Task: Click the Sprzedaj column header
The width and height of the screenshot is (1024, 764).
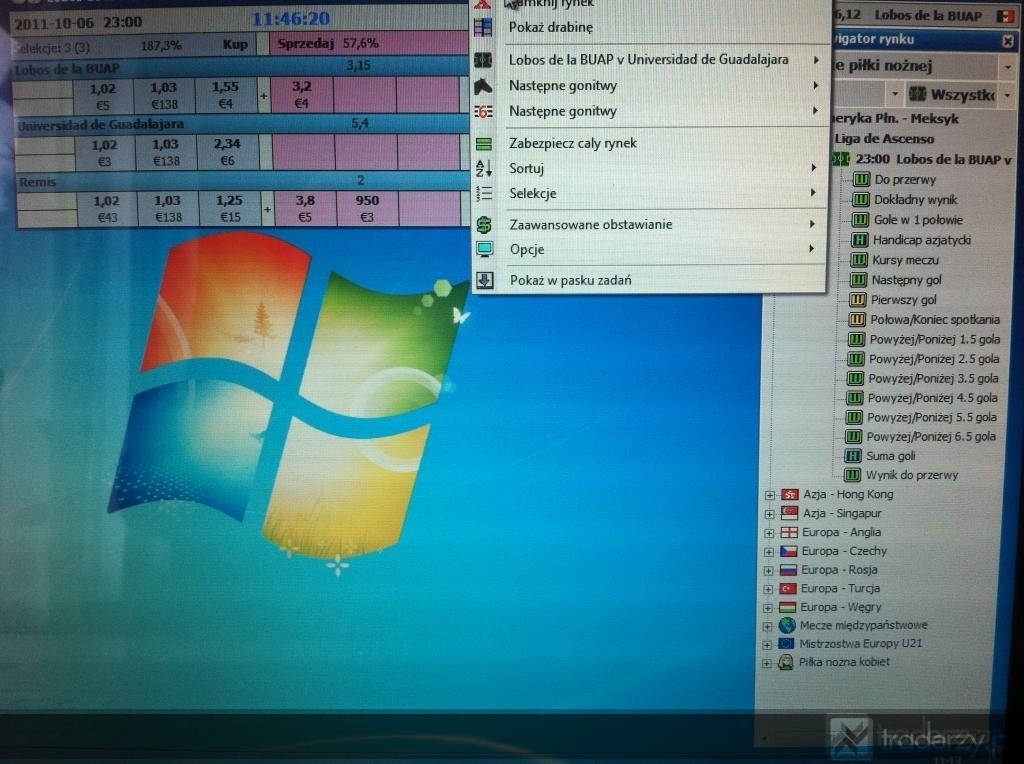Action: (x=305, y=44)
